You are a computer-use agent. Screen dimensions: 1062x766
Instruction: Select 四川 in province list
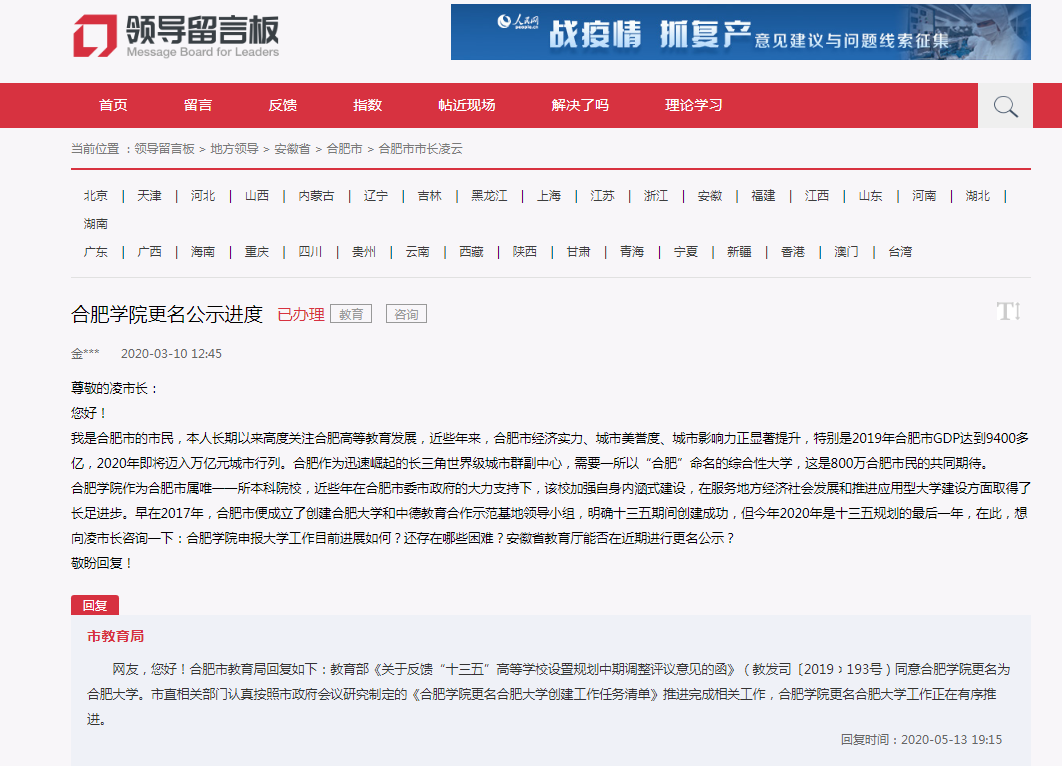(310, 252)
